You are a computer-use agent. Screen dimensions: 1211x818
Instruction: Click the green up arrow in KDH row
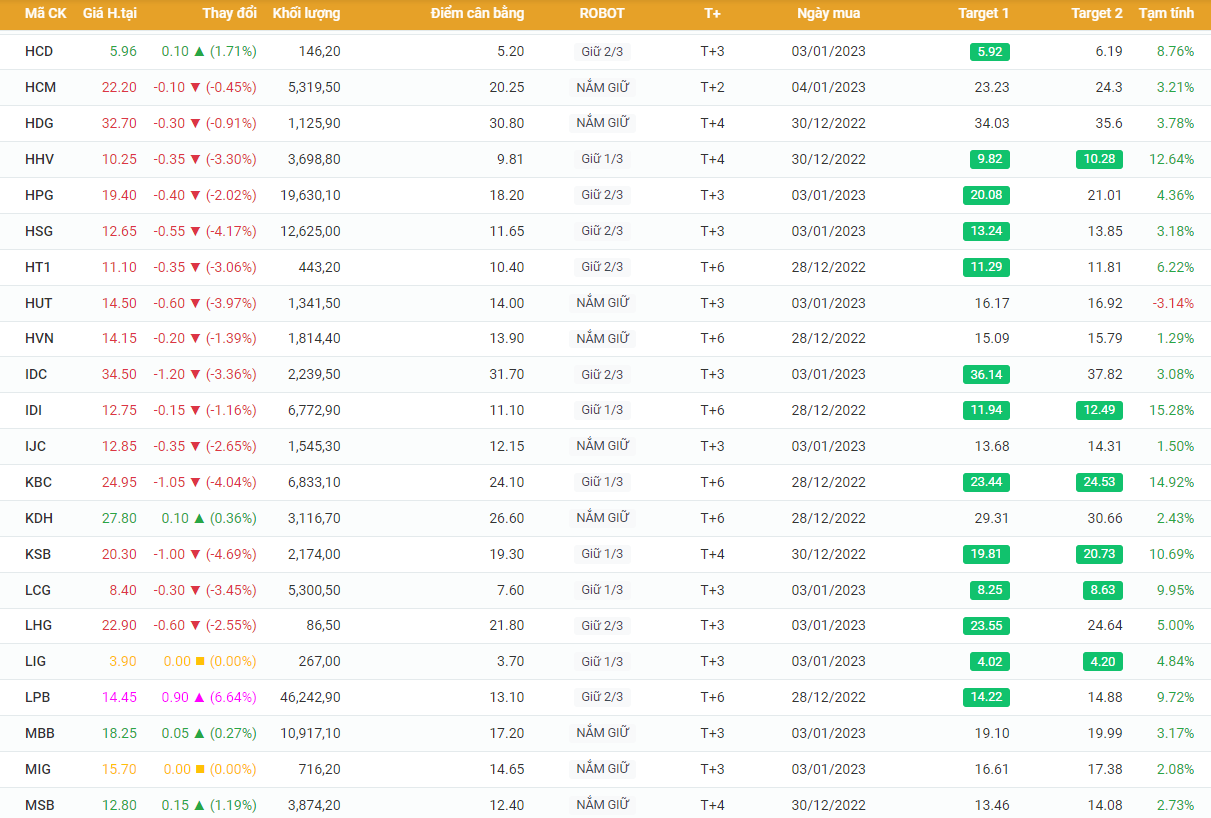(199, 518)
